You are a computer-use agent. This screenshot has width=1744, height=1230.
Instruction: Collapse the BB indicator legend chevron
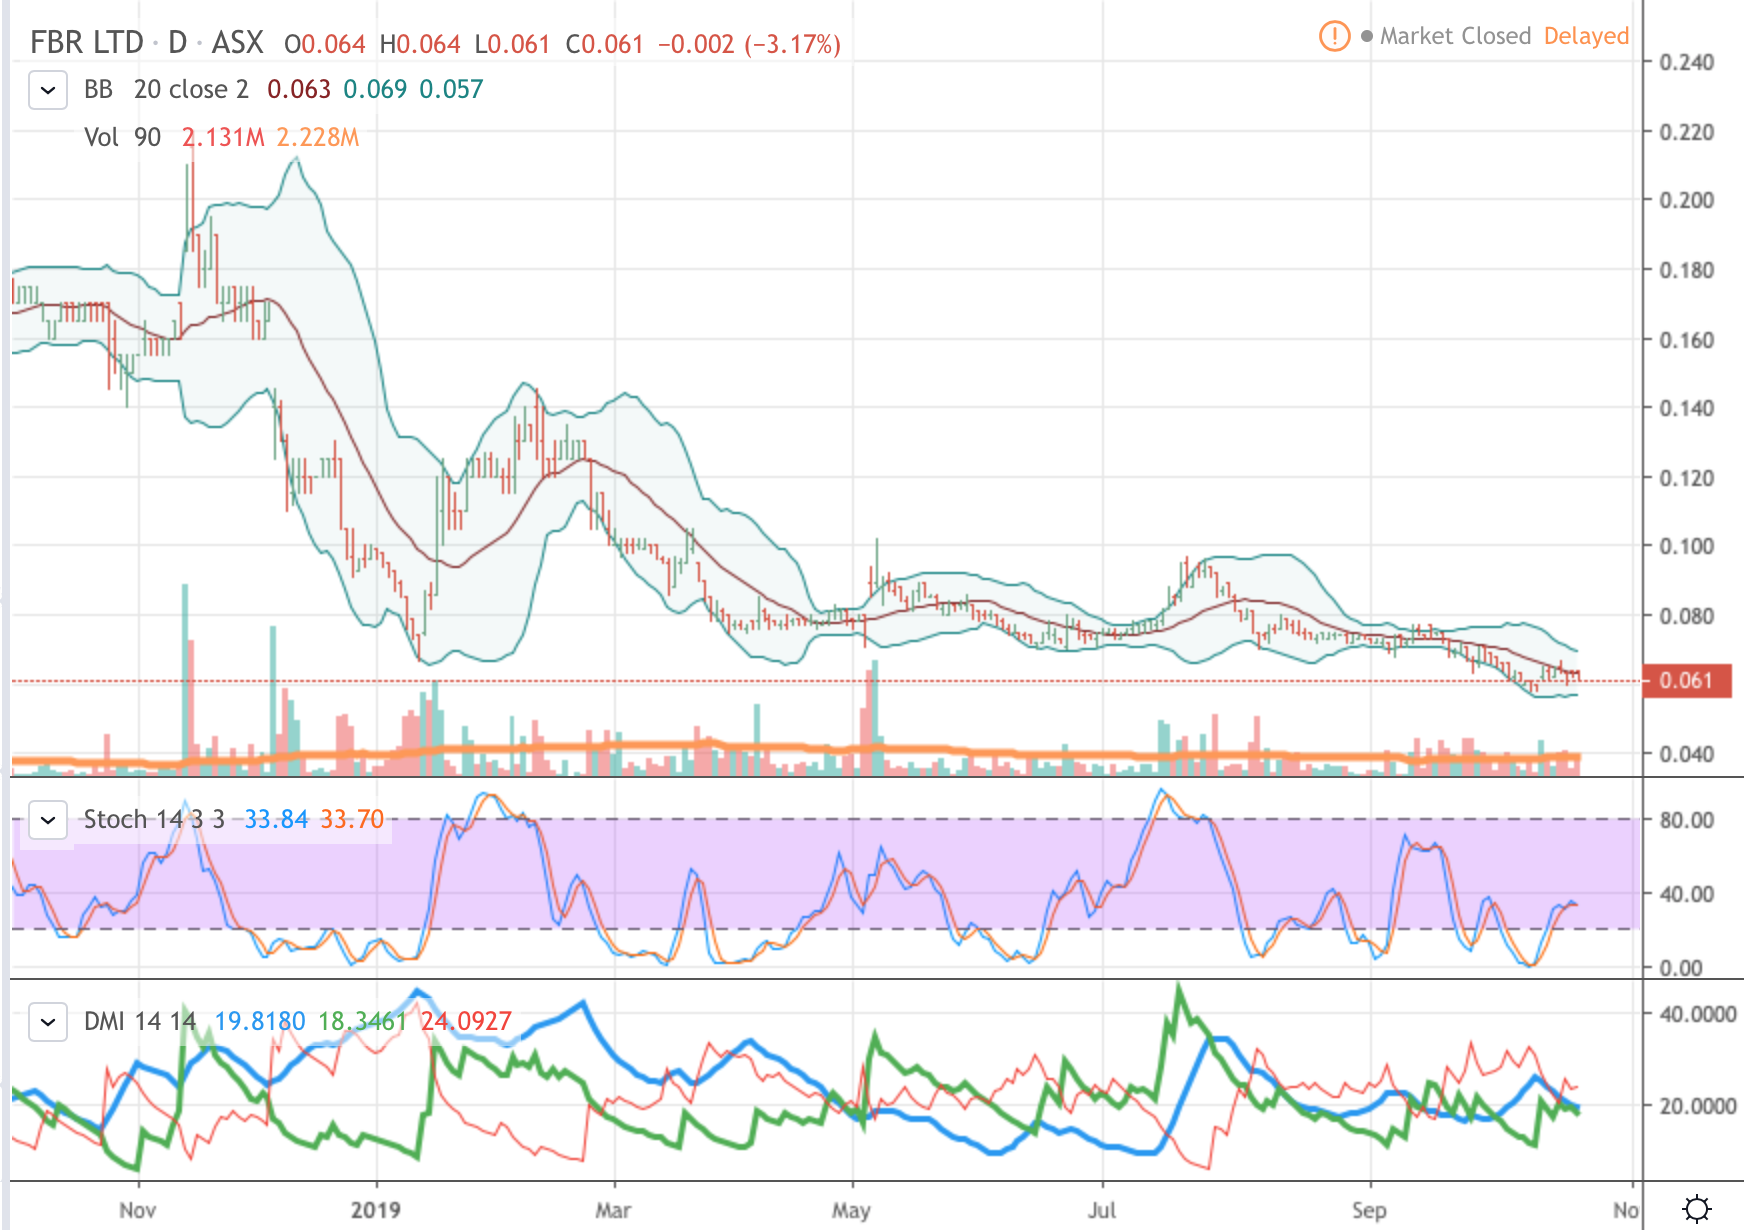(x=47, y=90)
